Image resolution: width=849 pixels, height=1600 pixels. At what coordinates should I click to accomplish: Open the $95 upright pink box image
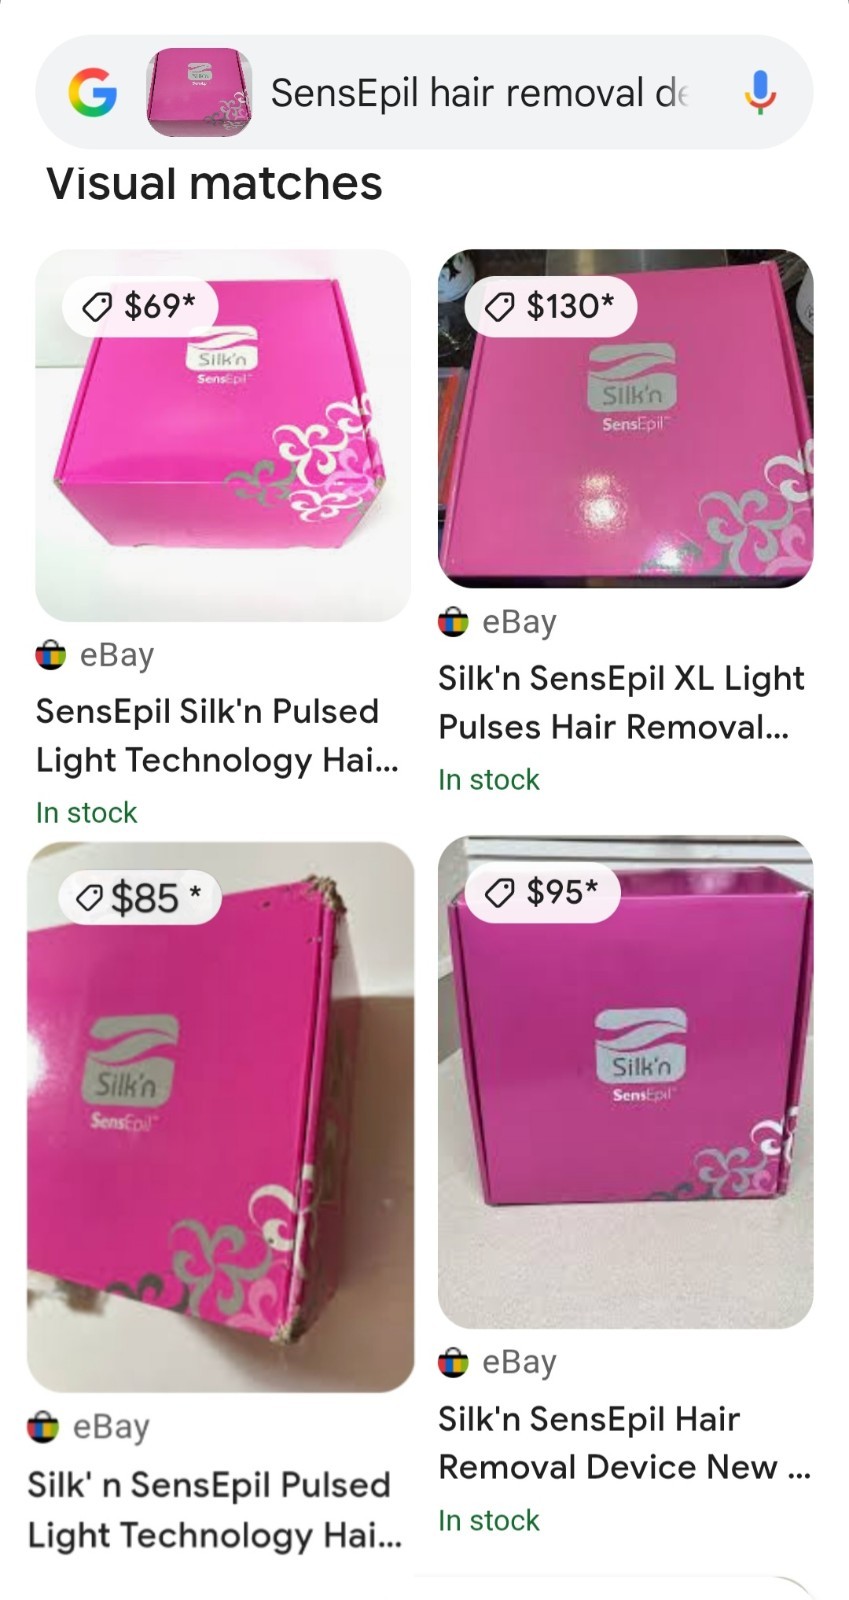(625, 1082)
